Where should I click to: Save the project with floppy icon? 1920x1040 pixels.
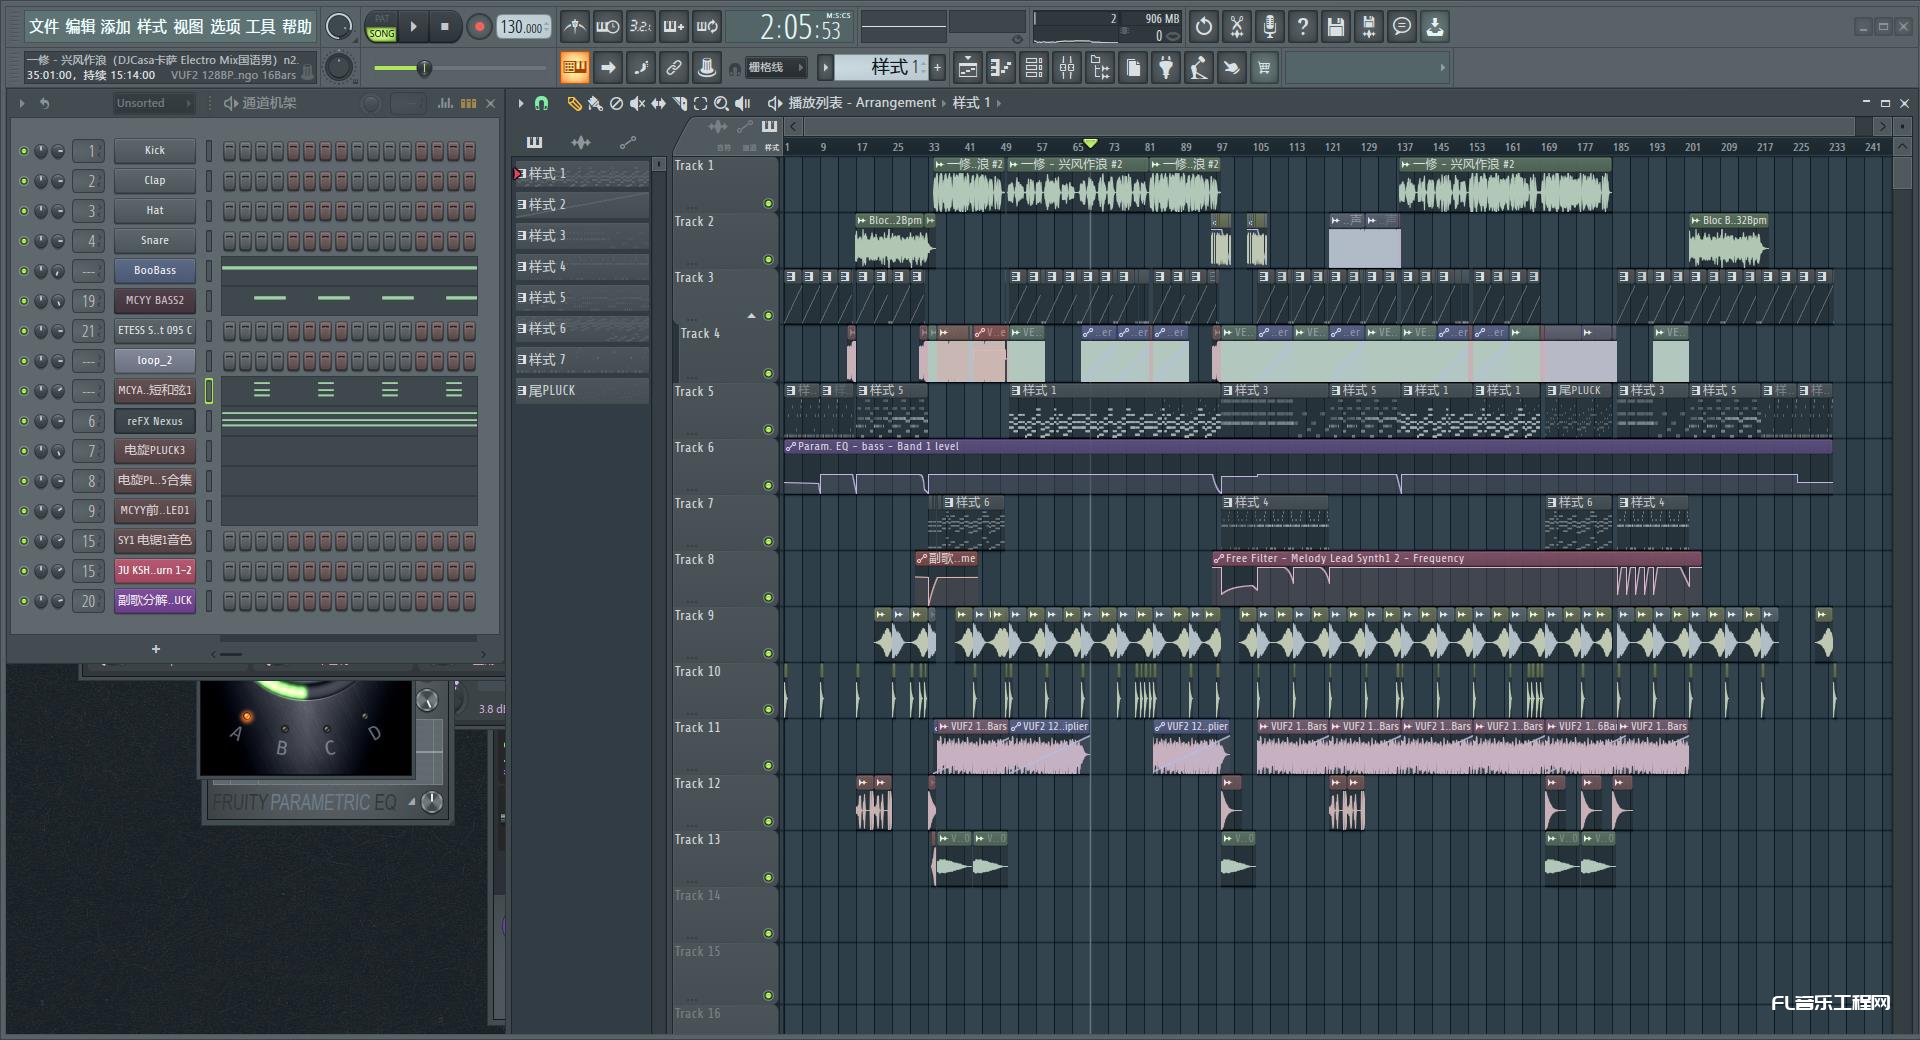coord(1336,27)
